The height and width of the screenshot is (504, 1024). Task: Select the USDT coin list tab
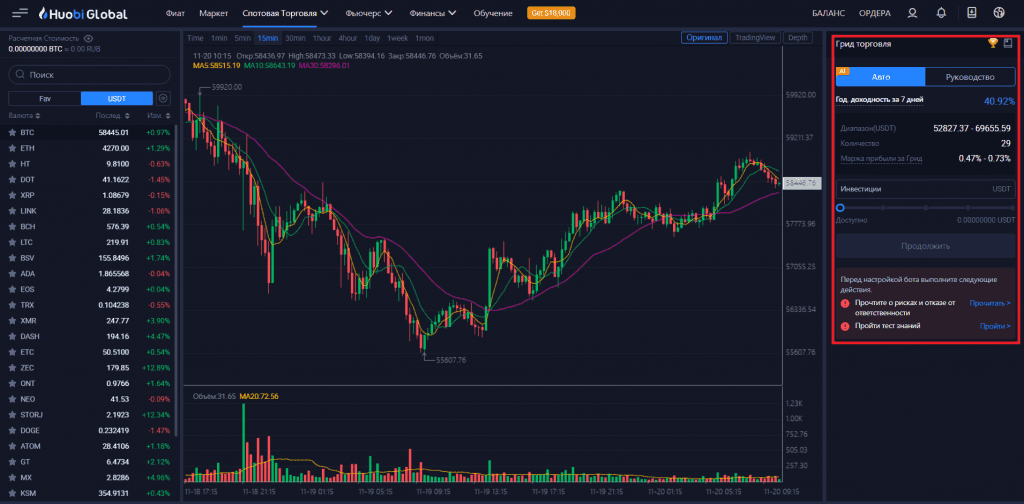point(117,99)
